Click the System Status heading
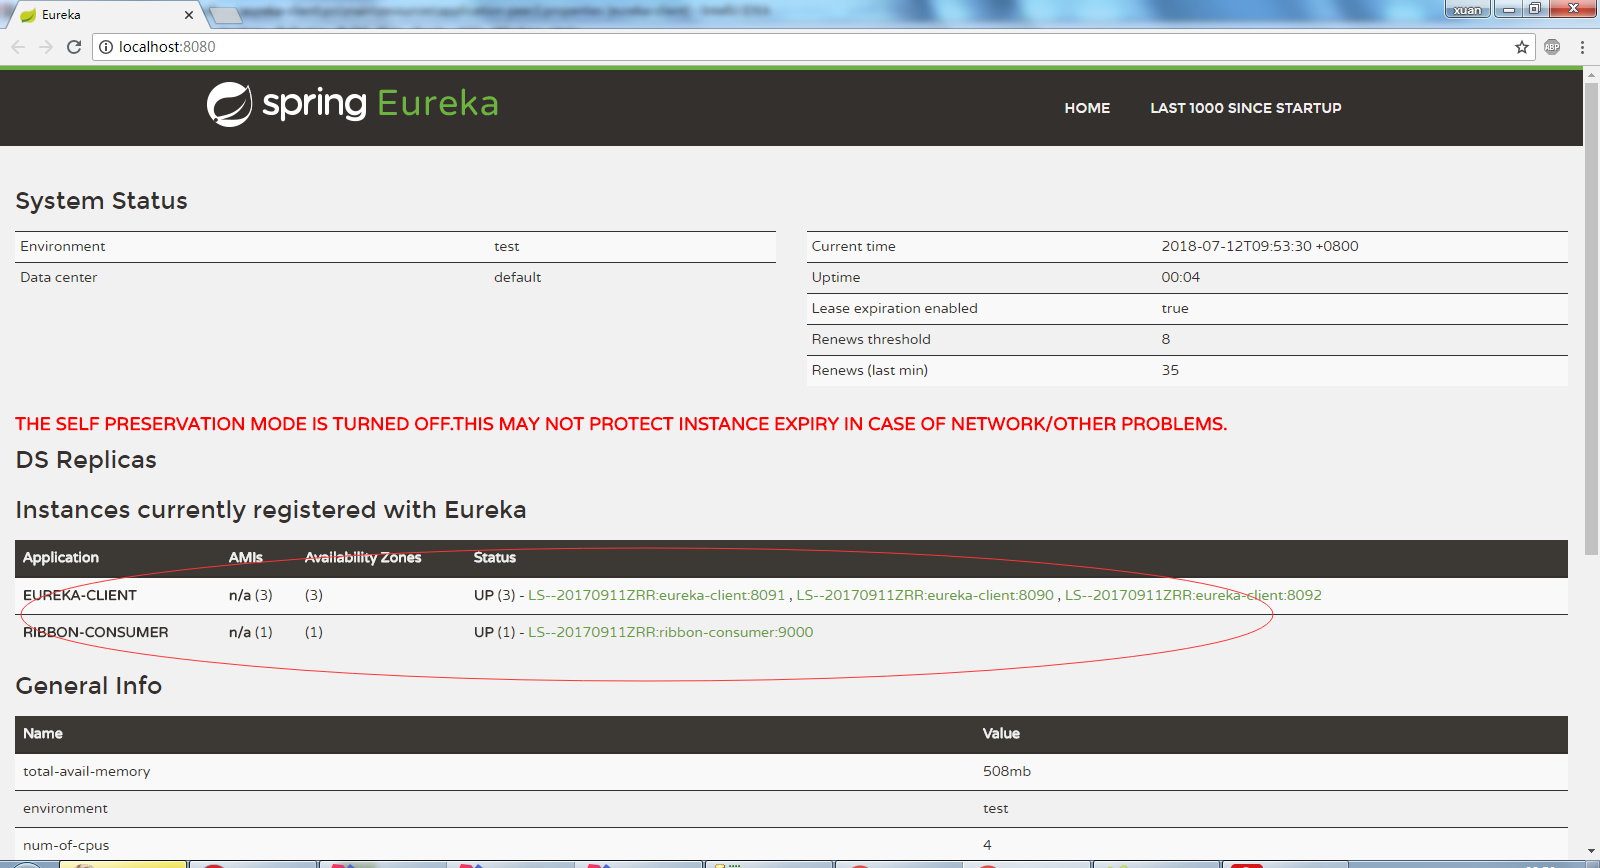The image size is (1600, 868). tap(102, 201)
